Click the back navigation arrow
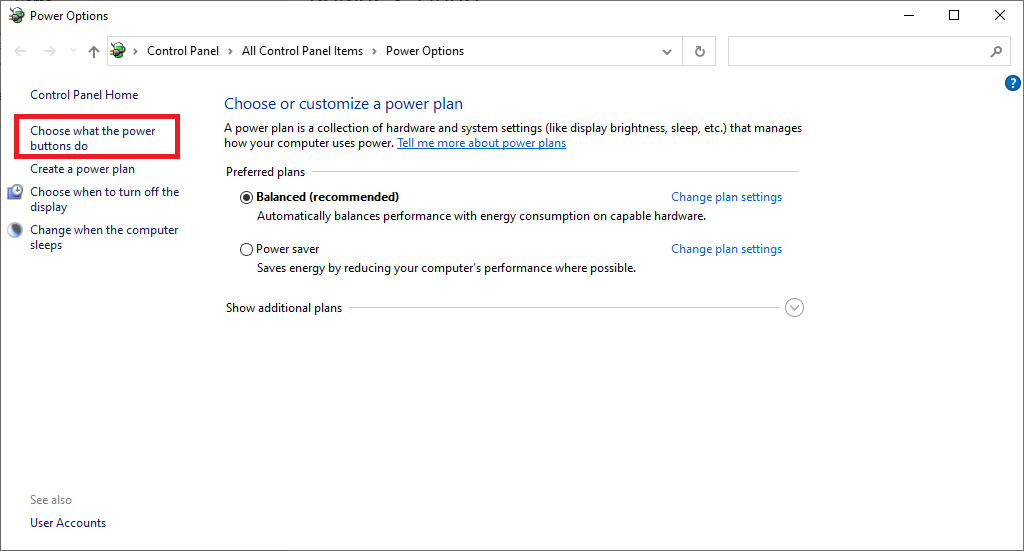 click(x=21, y=51)
